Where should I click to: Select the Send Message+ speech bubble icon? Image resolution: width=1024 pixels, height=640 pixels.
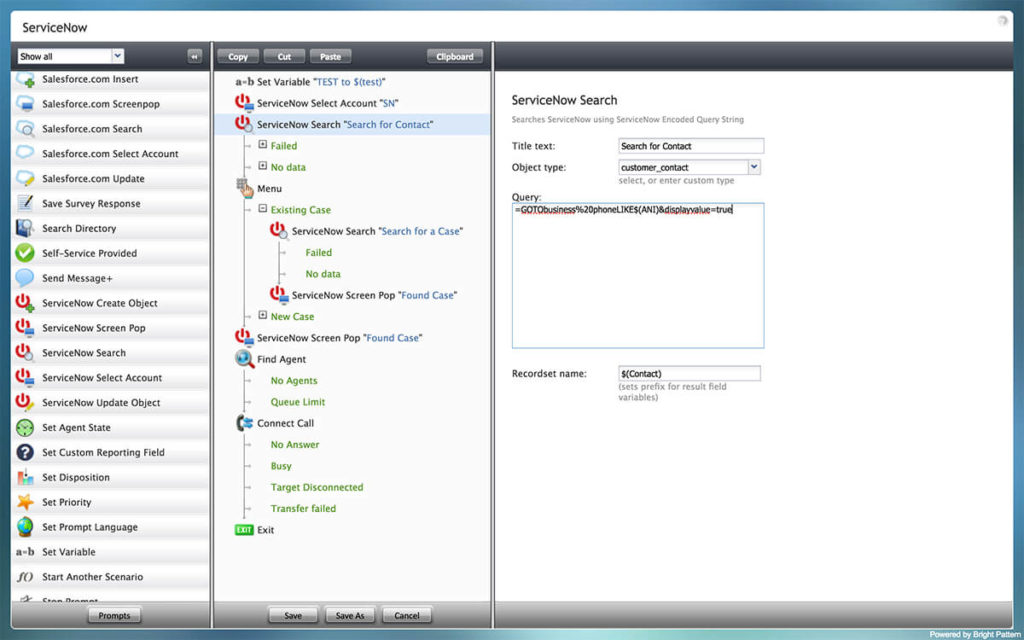pos(22,278)
